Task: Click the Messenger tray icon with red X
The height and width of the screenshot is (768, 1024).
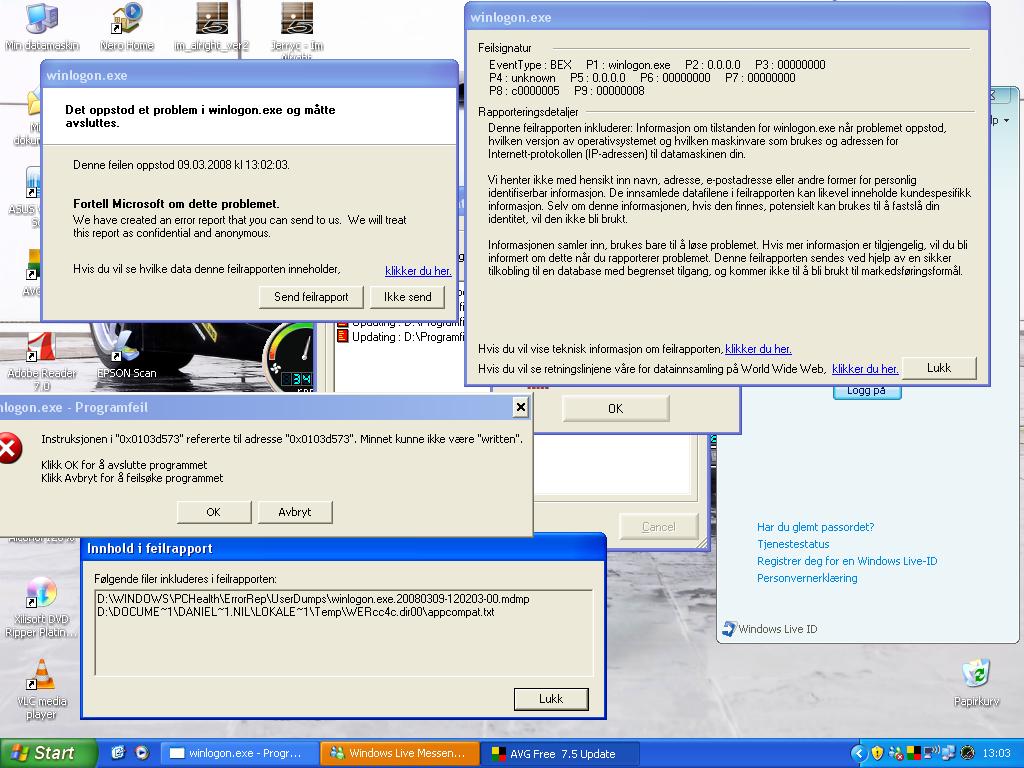Action: coord(896,754)
